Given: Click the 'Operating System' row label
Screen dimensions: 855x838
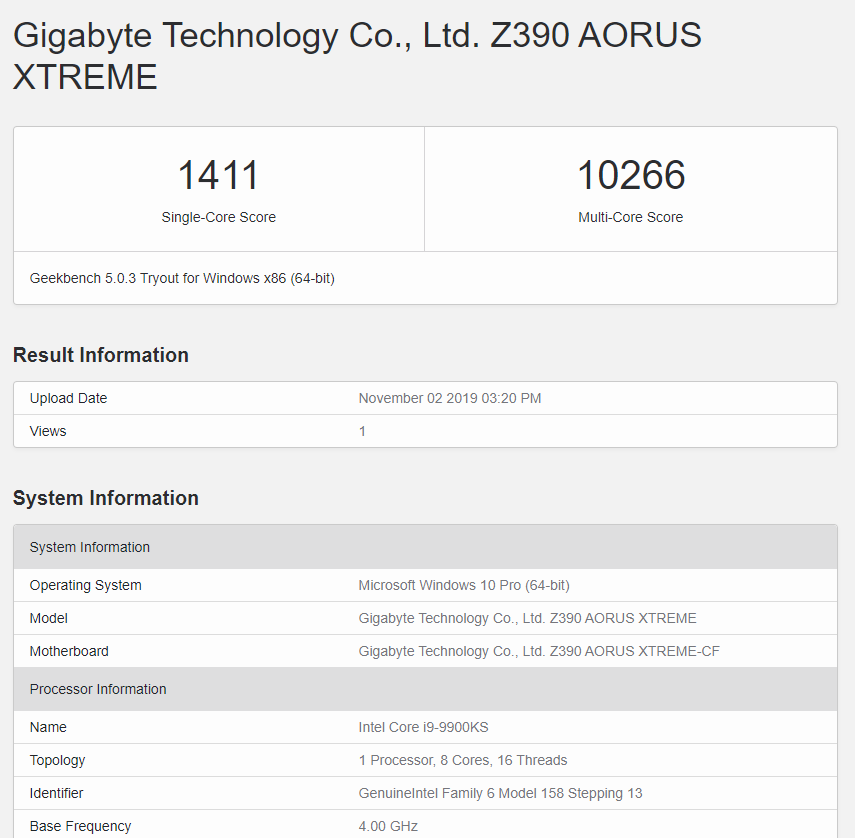Looking at the screenshot, I should (86, 585).
